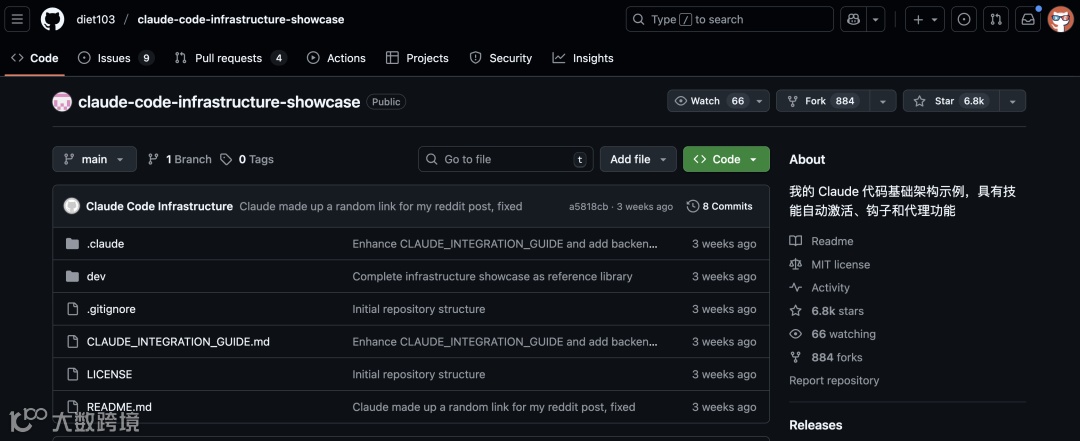Switch to the Projects tab
1080x441 pixels.
coord(417,58)
